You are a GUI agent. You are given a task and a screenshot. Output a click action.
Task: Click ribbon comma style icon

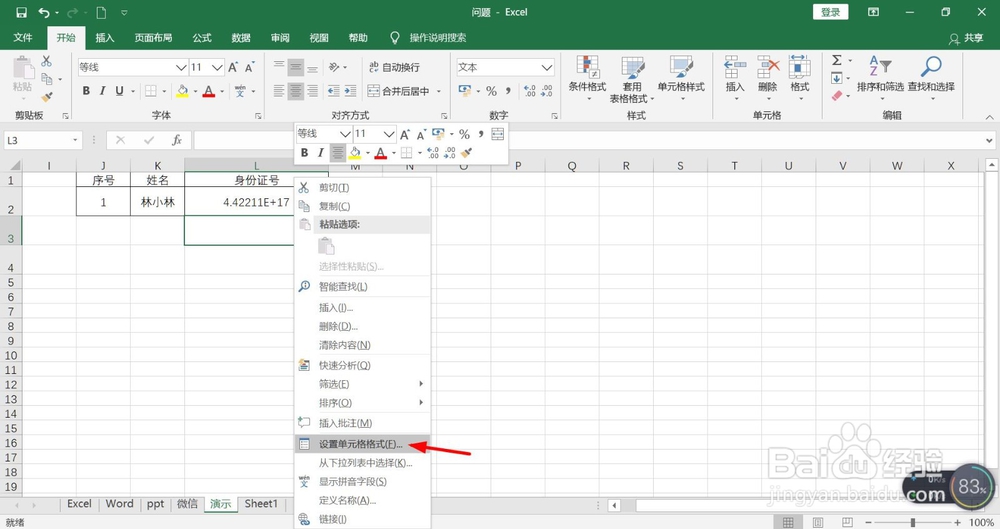click(508, 91)
